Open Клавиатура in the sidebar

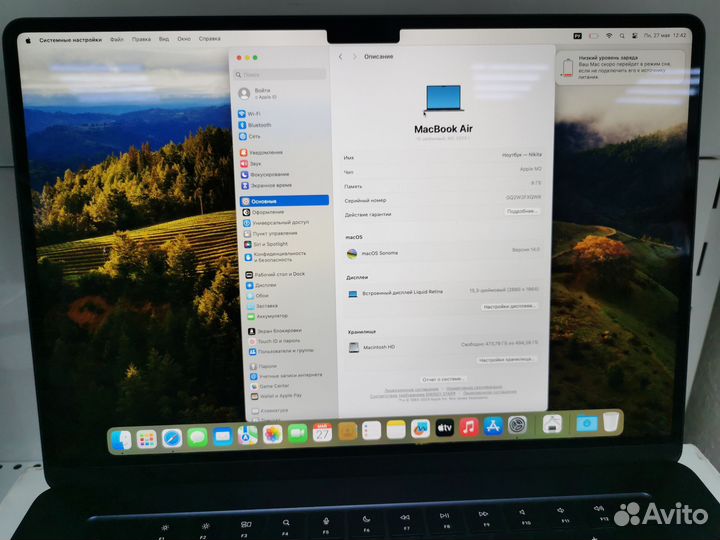tap(270, 411)
